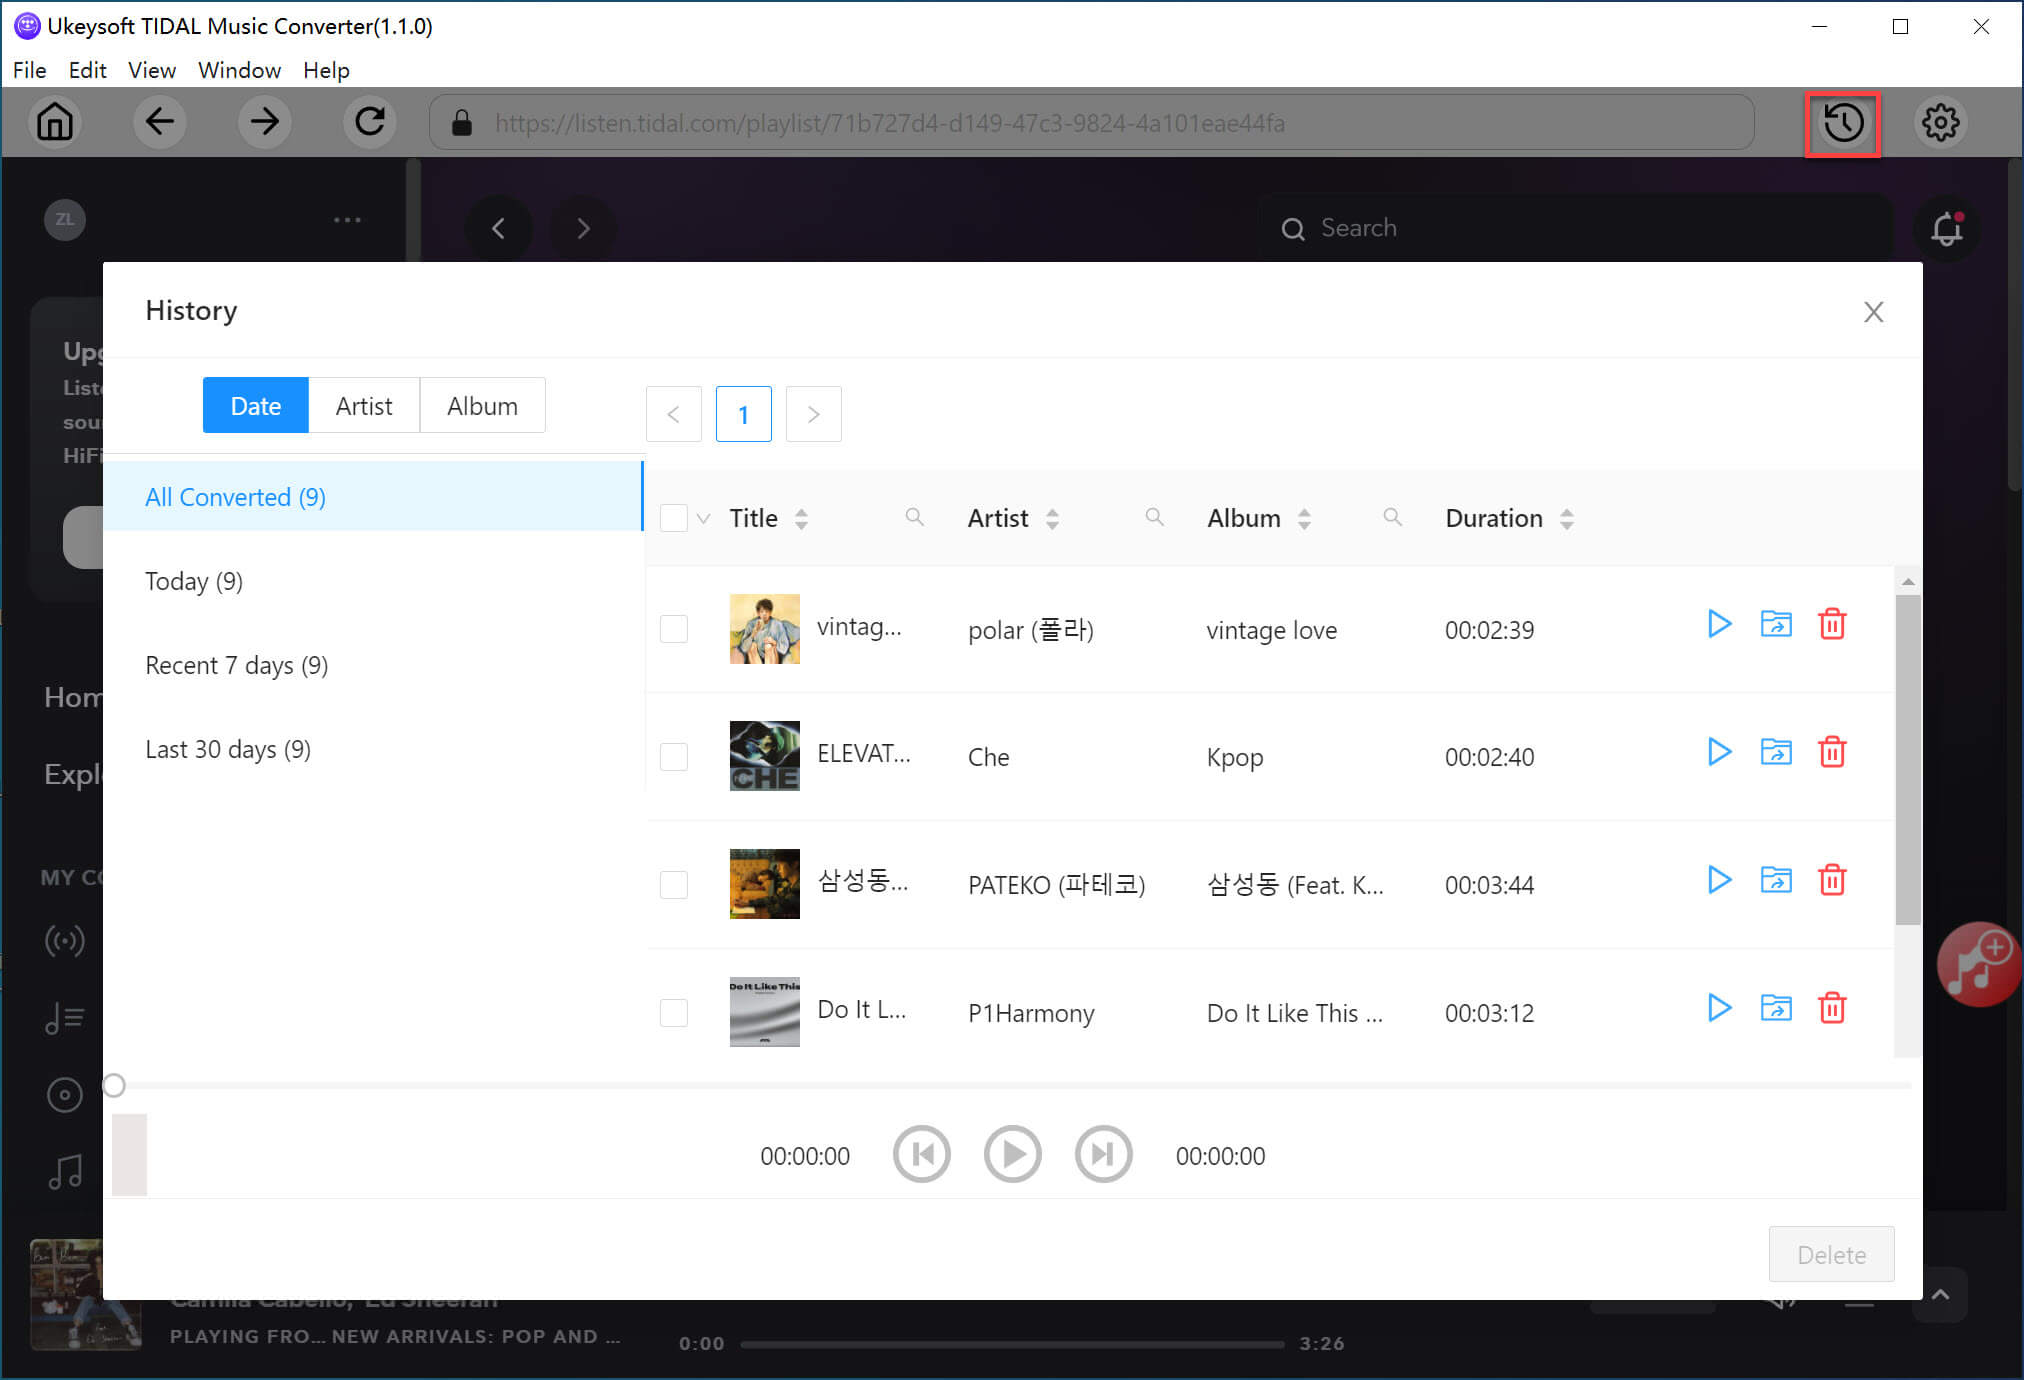The height and width of the screenshot is (1380, 2024).
Task: Click the red add-music floating icon
Action: coord(1978,964)
